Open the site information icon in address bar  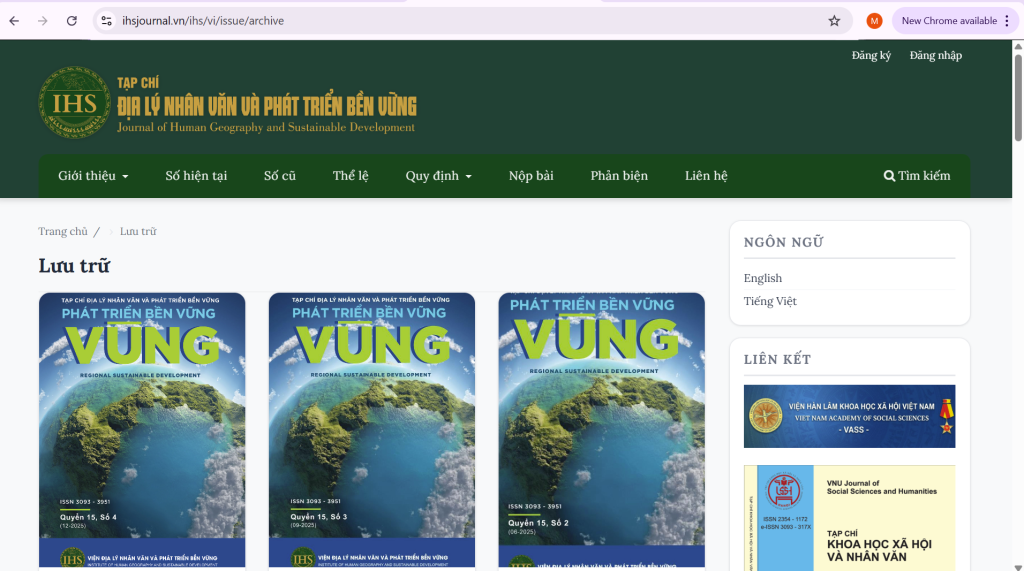108,21
